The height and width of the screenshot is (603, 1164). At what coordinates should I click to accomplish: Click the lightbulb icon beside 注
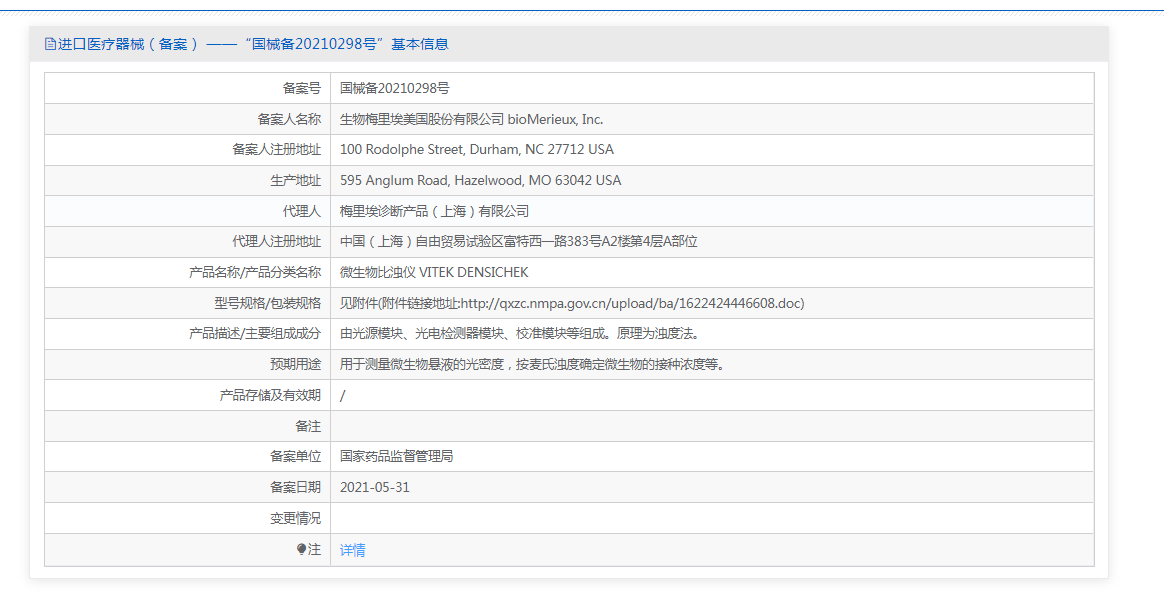pyautogui.click(x=301, y=550)
